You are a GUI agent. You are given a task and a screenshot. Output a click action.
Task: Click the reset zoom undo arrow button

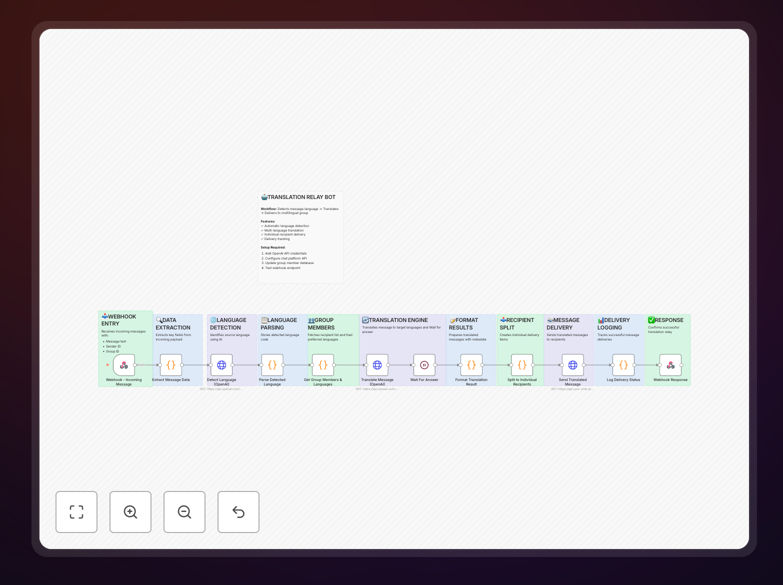coord(238,512)
